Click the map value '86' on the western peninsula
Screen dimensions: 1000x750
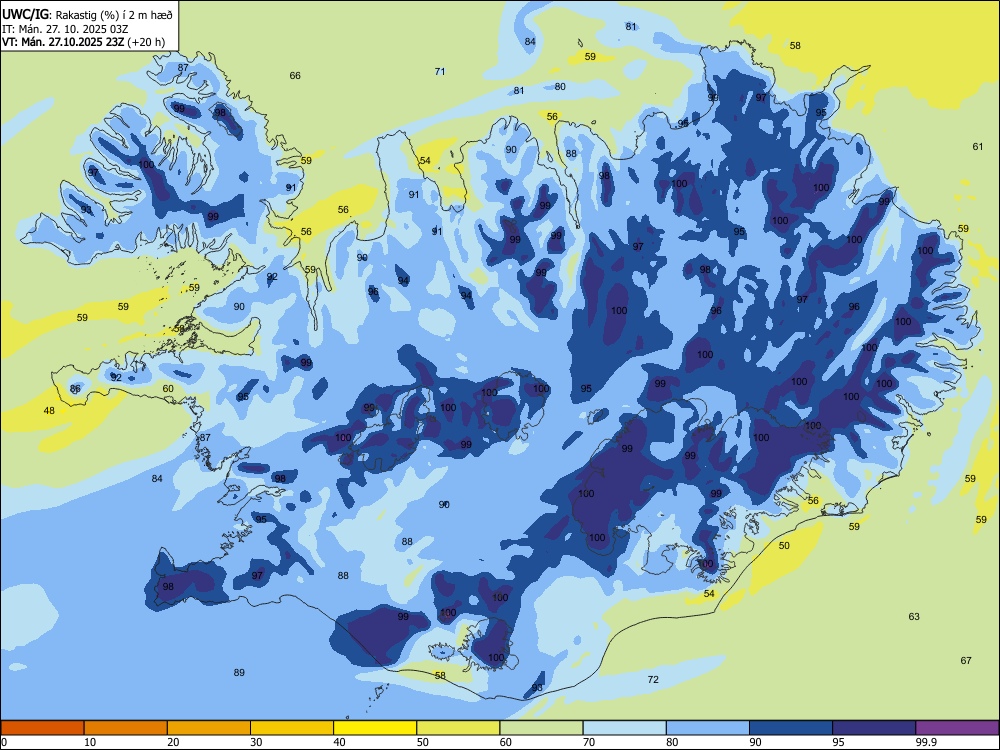tap(75, 389)
